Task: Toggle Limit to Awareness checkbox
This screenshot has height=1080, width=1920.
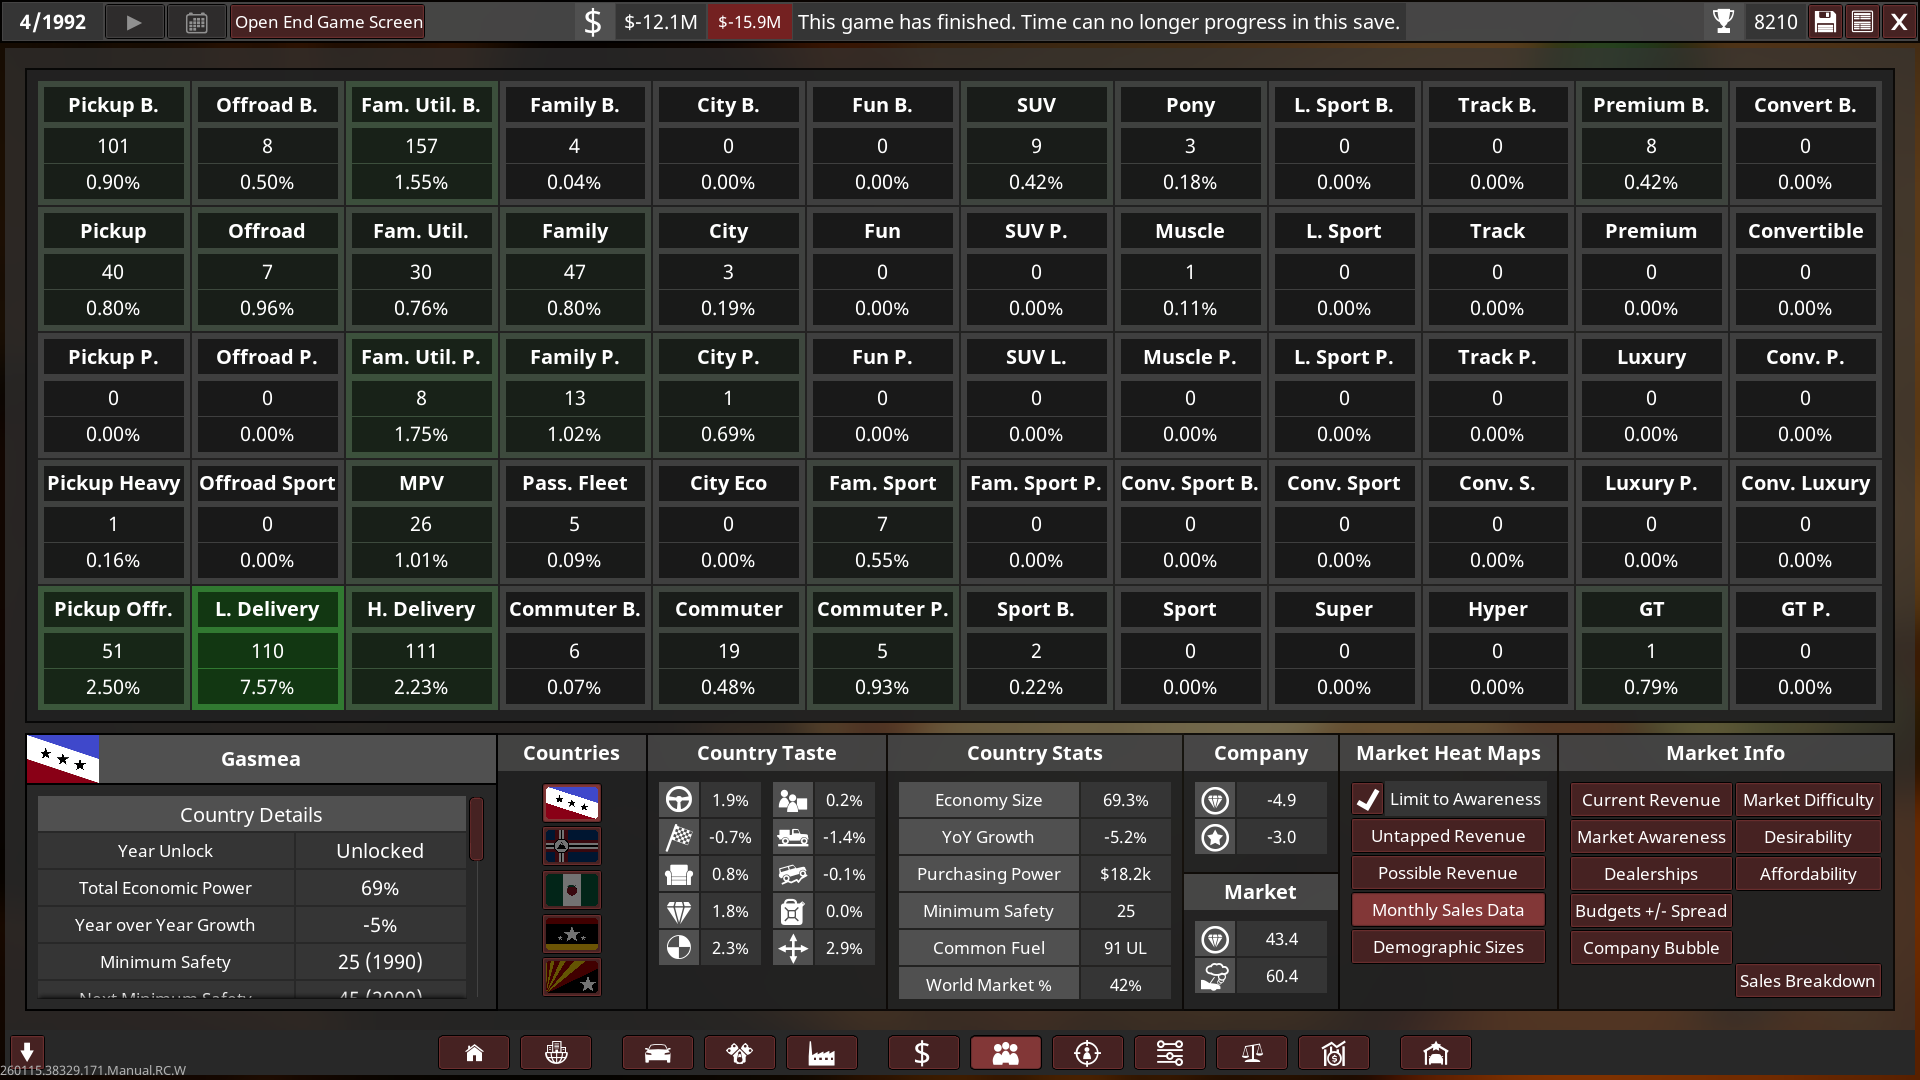Action: pyautogui.click(x=1368, y=799)
